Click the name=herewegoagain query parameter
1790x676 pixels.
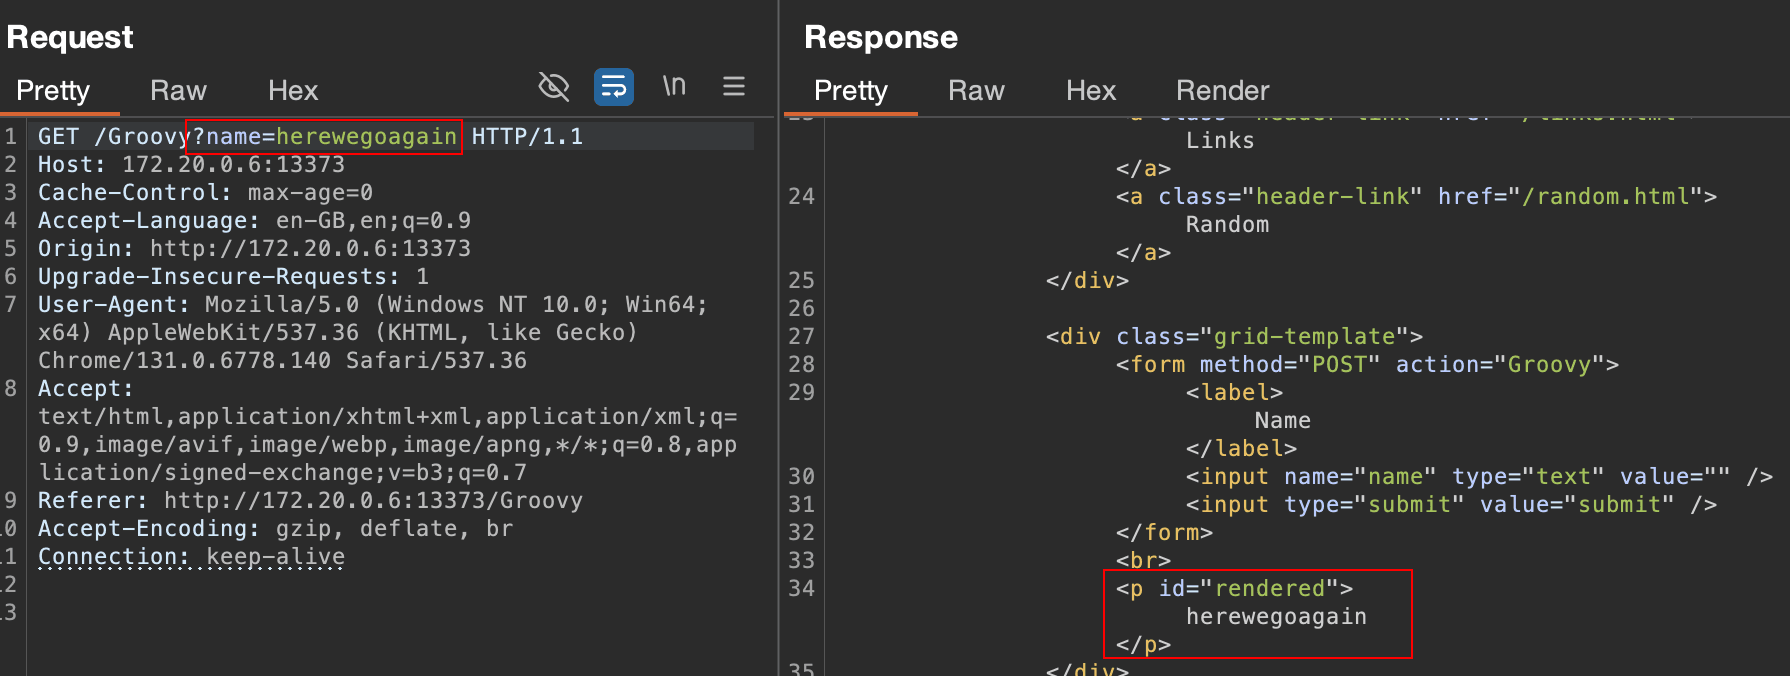325,137
